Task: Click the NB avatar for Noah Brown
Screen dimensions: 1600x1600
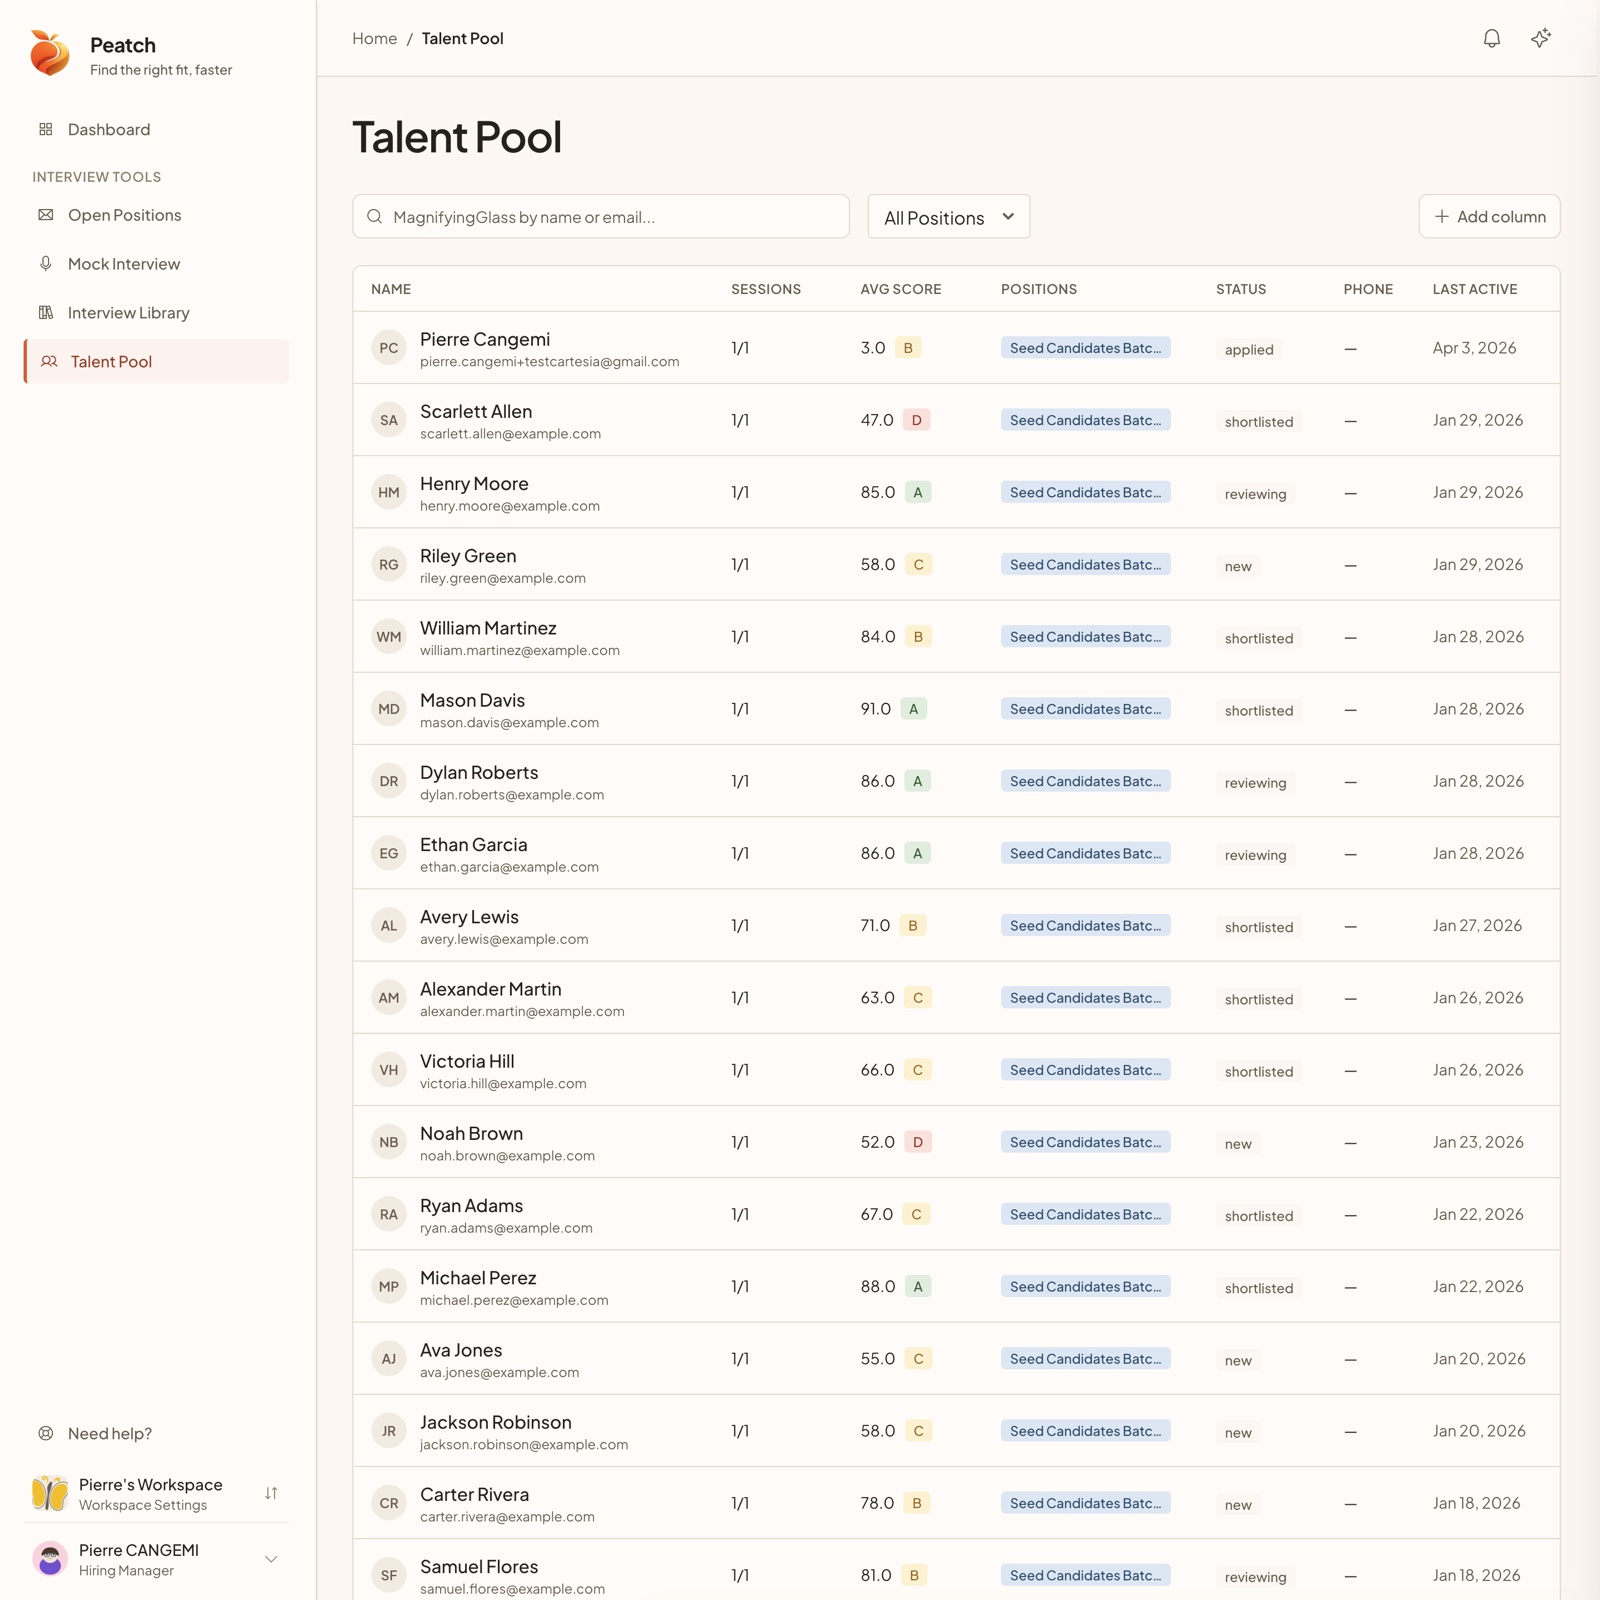Action: [389, 1142]
